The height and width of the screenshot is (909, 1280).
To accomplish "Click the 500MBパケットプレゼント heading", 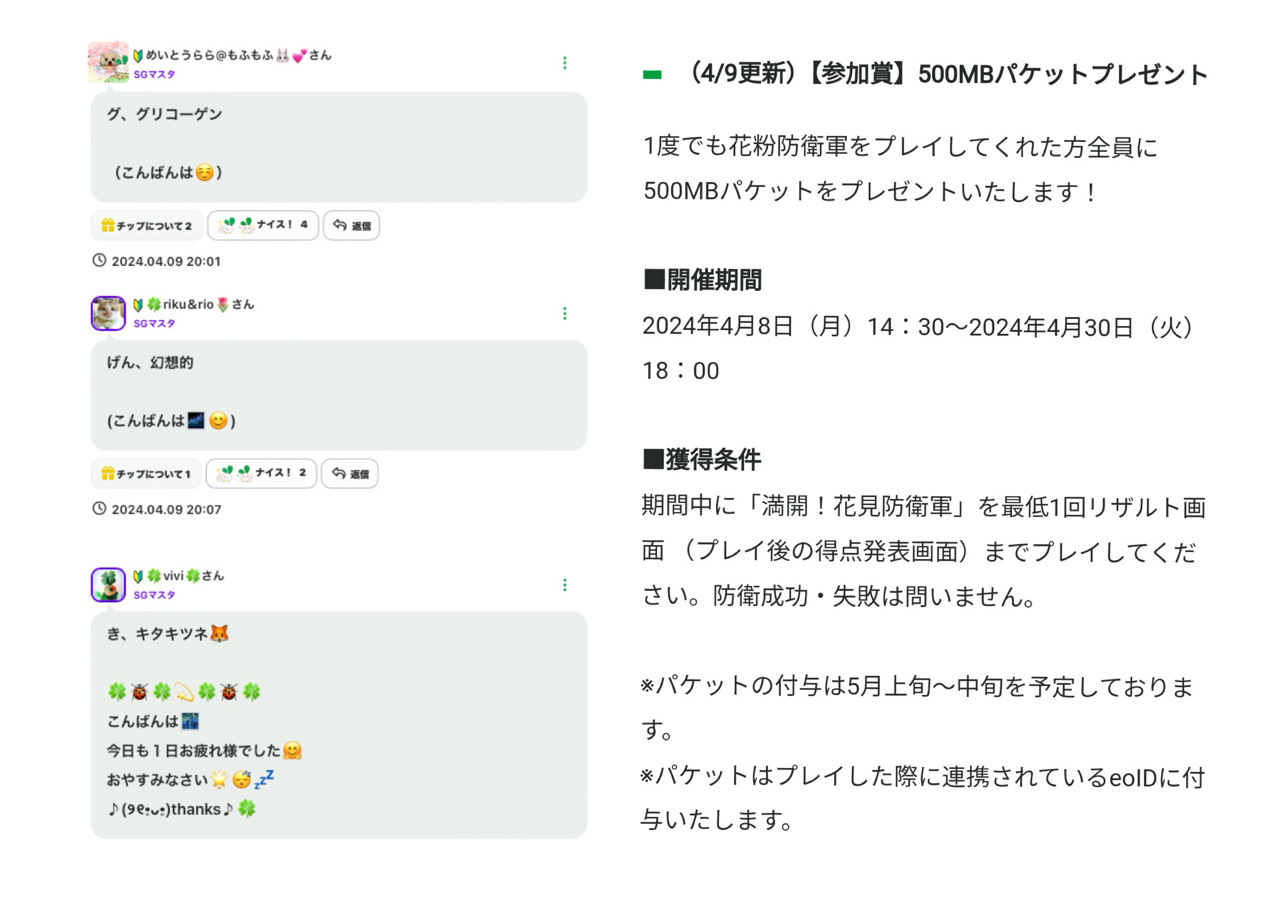I will click(946, 75).
